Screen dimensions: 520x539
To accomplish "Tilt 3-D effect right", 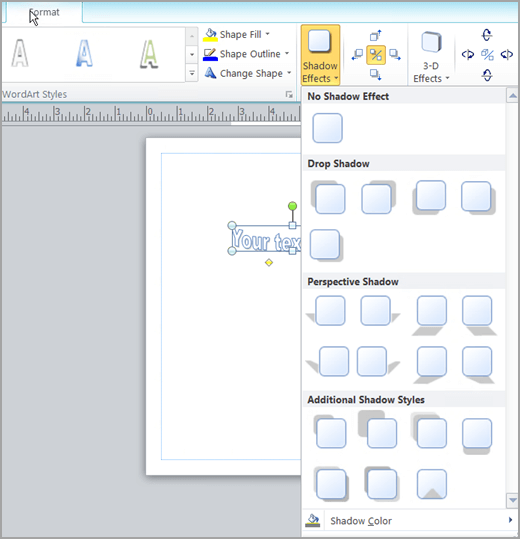I will point(507,55).
